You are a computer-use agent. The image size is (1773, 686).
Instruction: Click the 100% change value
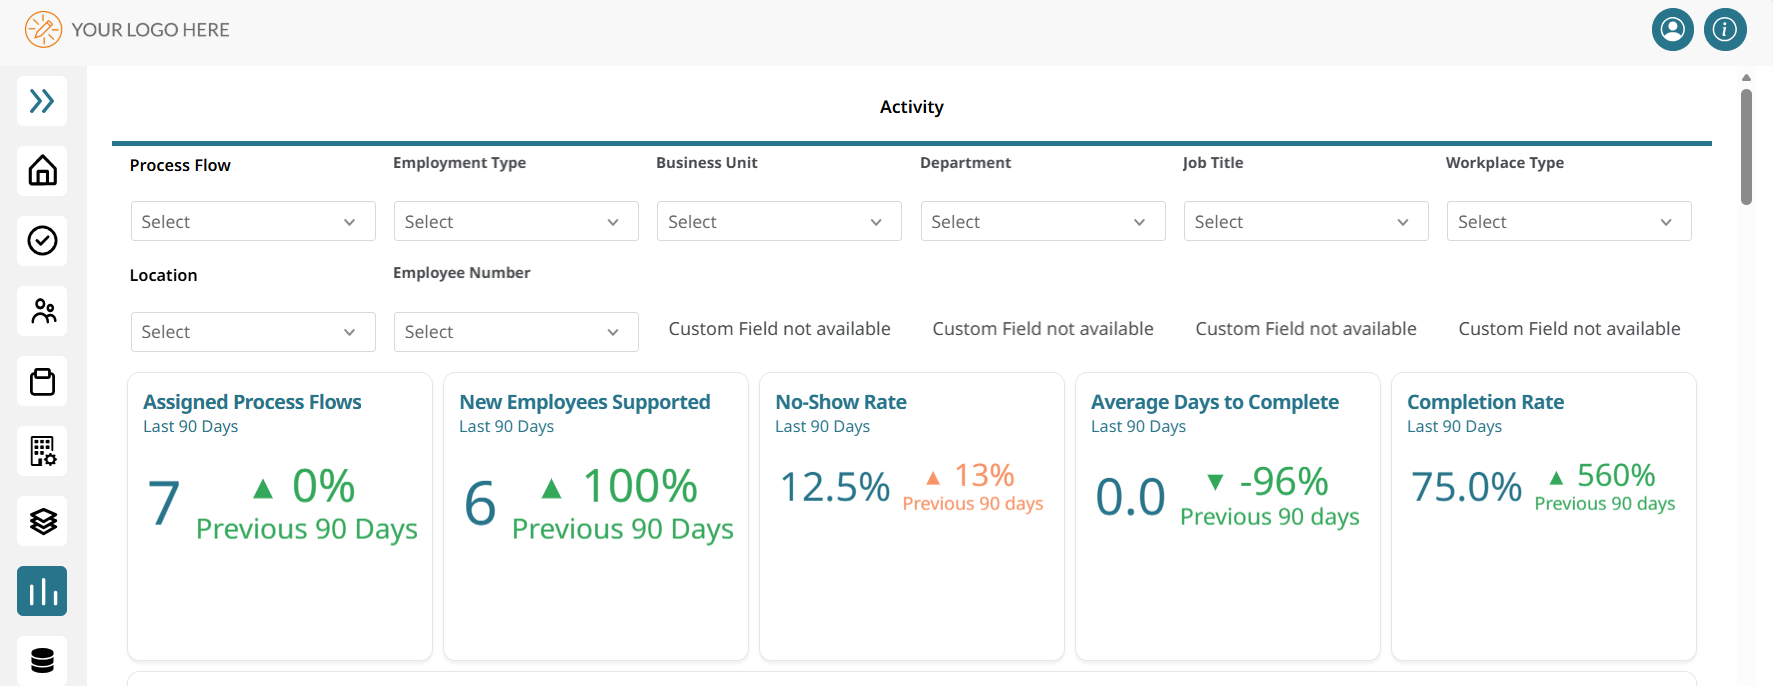point(640,487)
